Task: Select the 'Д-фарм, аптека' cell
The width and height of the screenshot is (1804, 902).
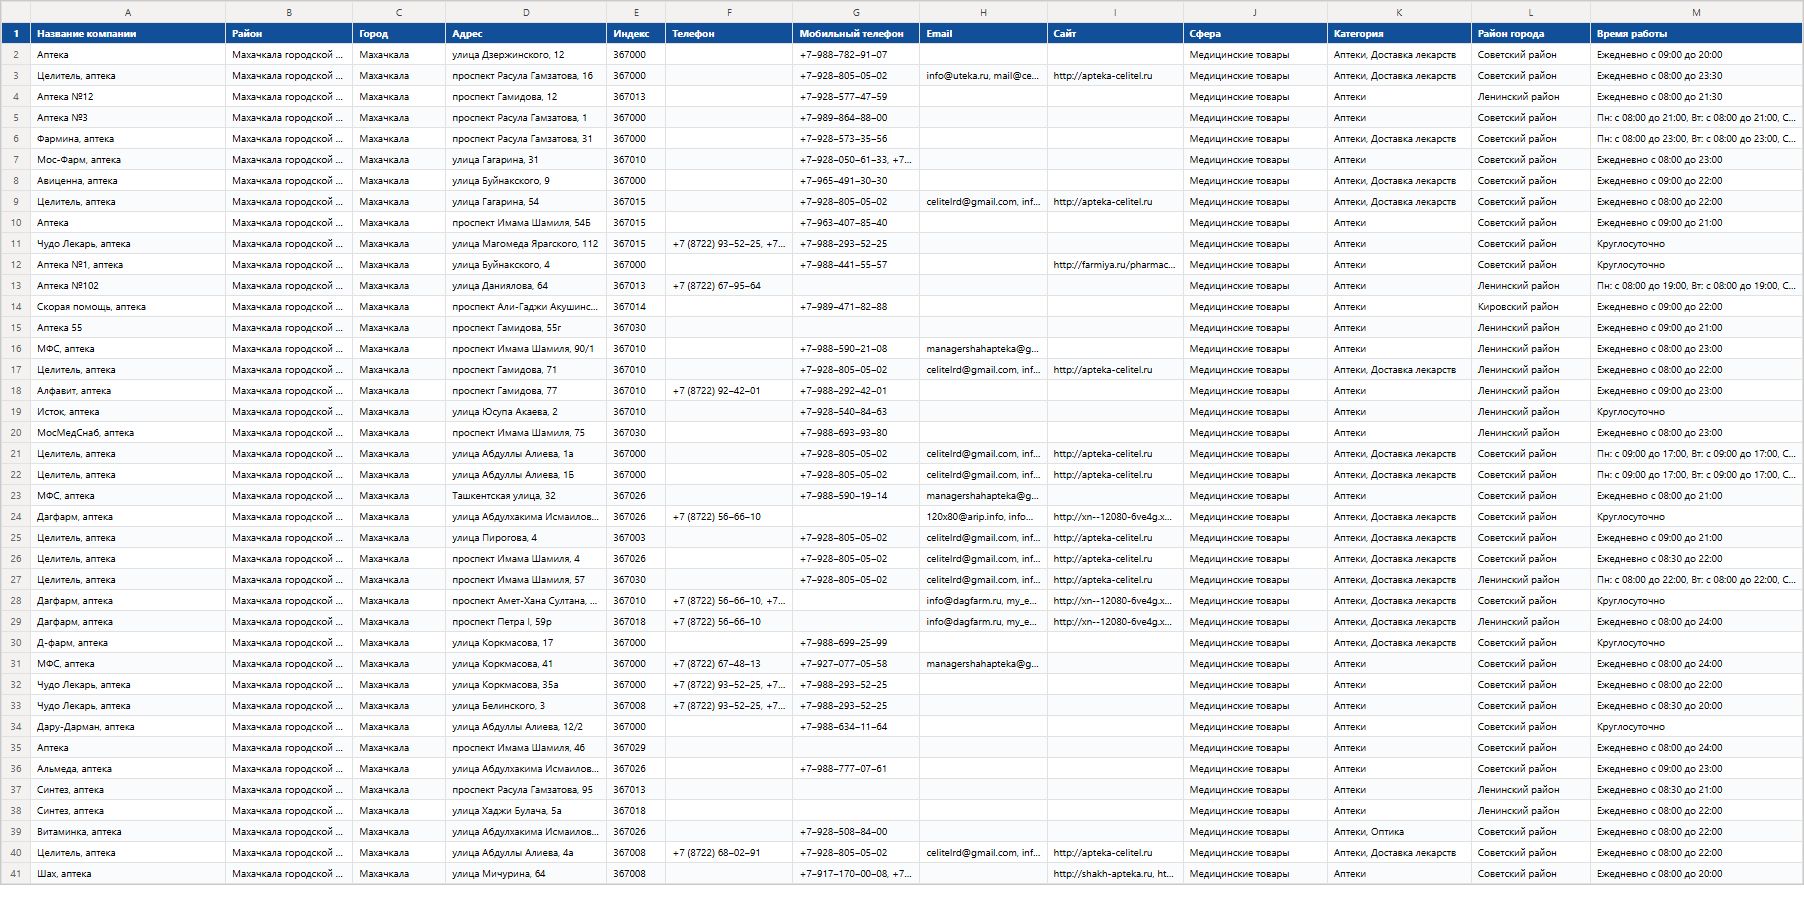Action: (x=128, y=643)
